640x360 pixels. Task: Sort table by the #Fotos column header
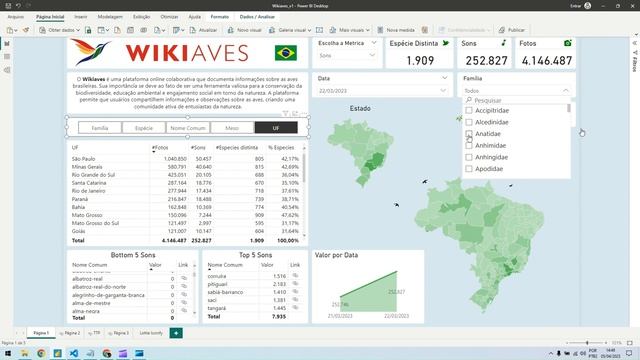160,147
